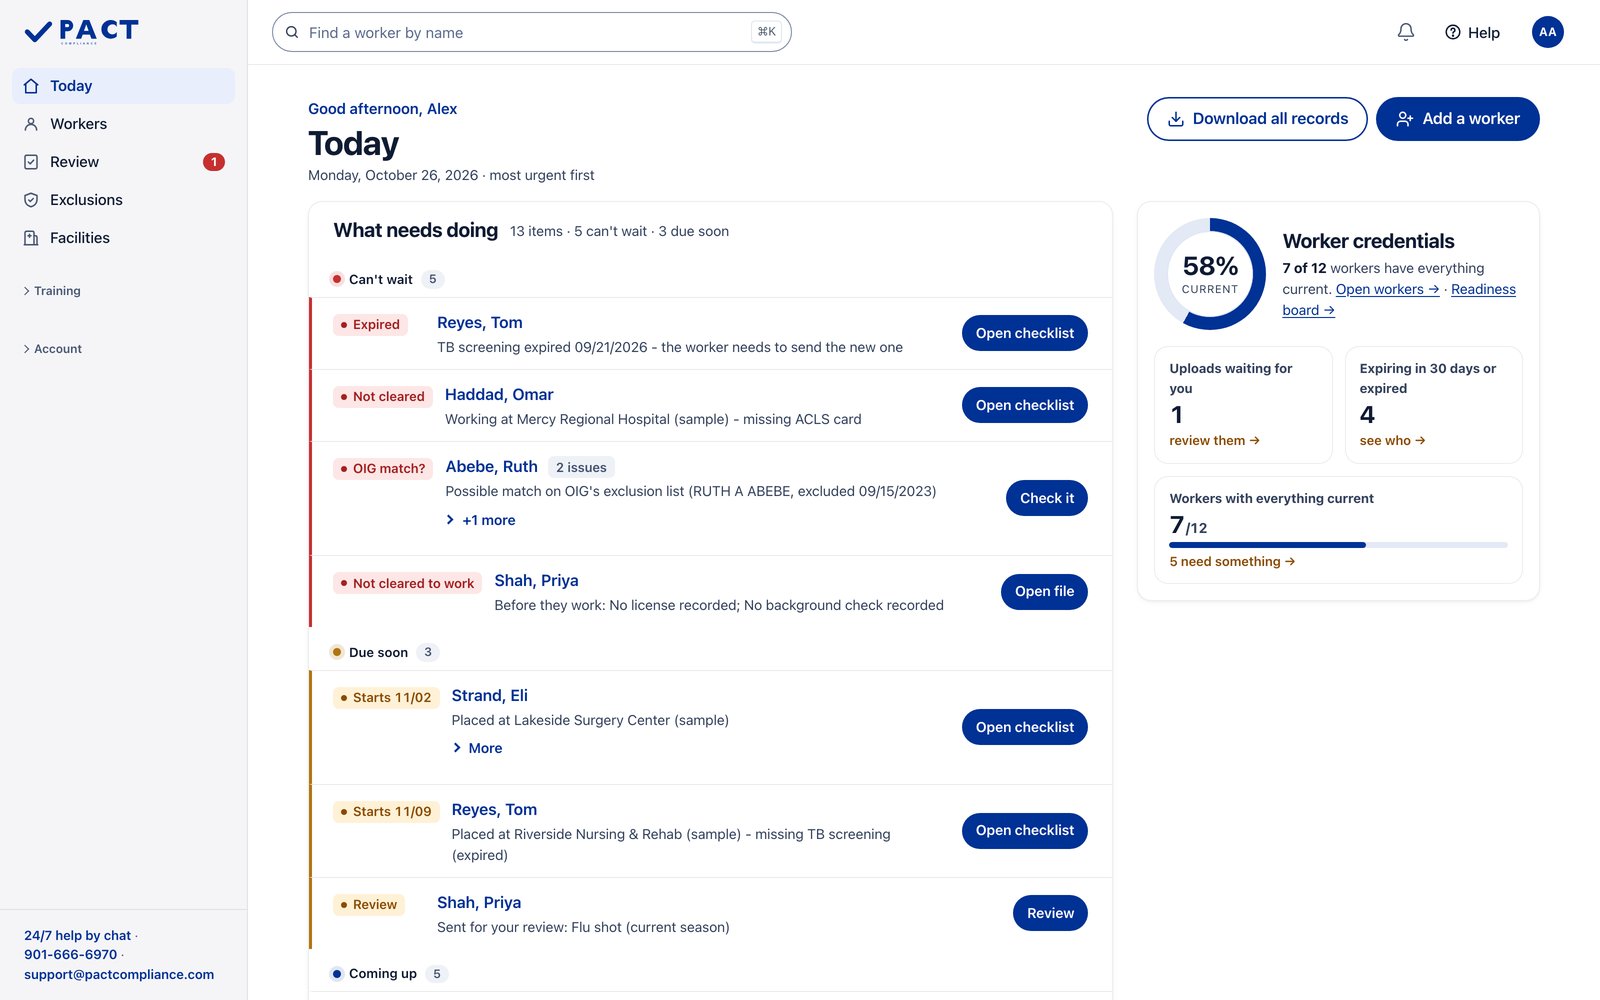Click the Review checkbox icon in sidebar

[x=31, y=162]
